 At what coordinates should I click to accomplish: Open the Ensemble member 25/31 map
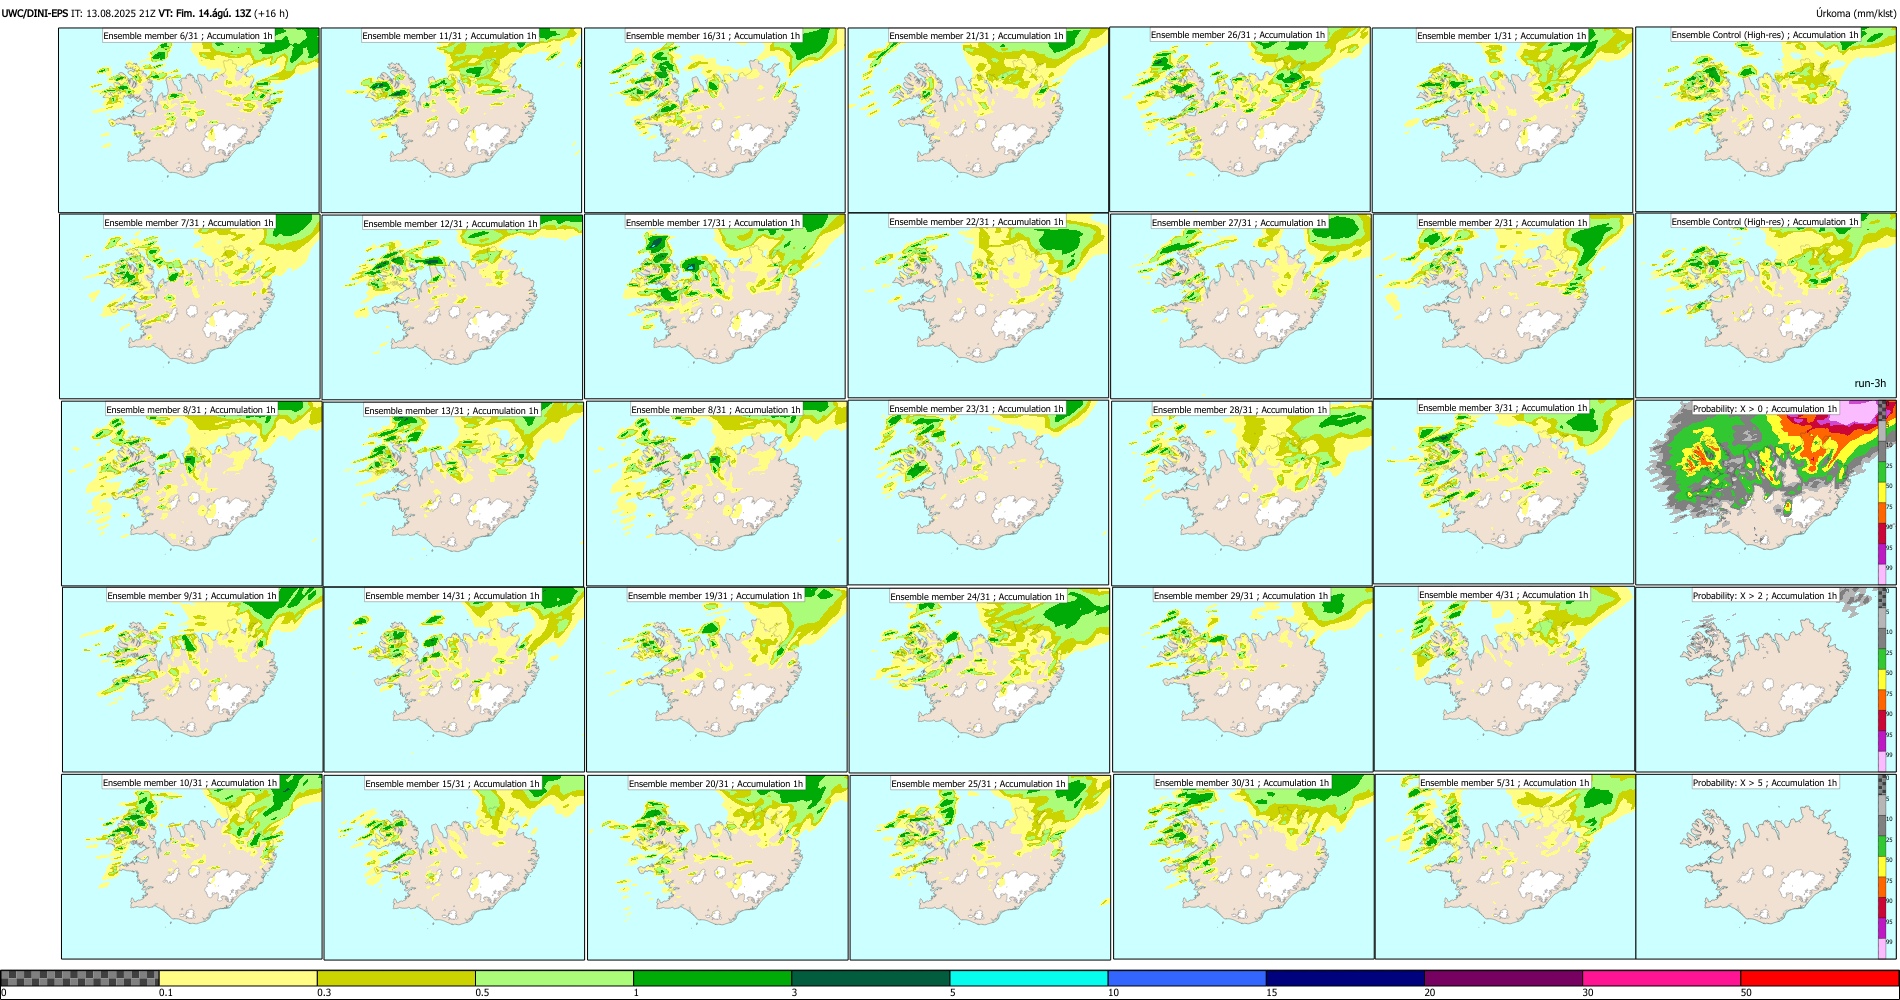(980, 868)
